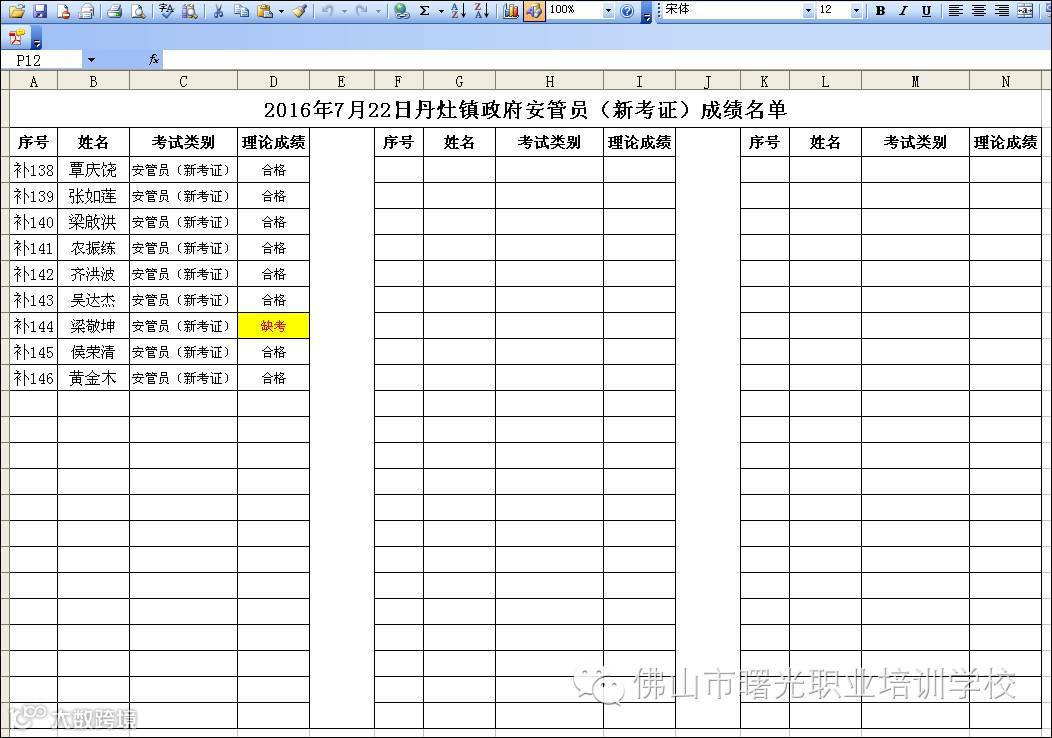
Task: Toggle underline formatting
Action: click(927, 11)
